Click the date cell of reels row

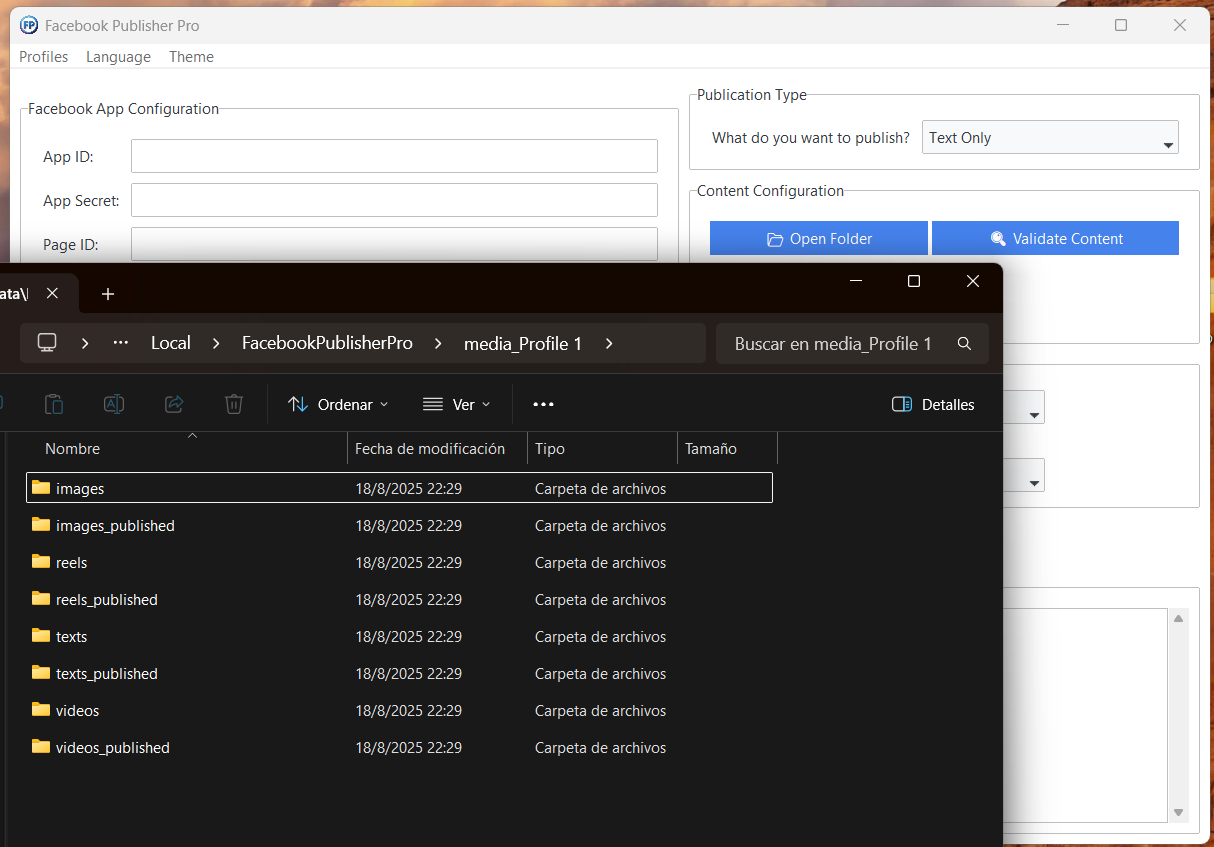click(408, 563)
